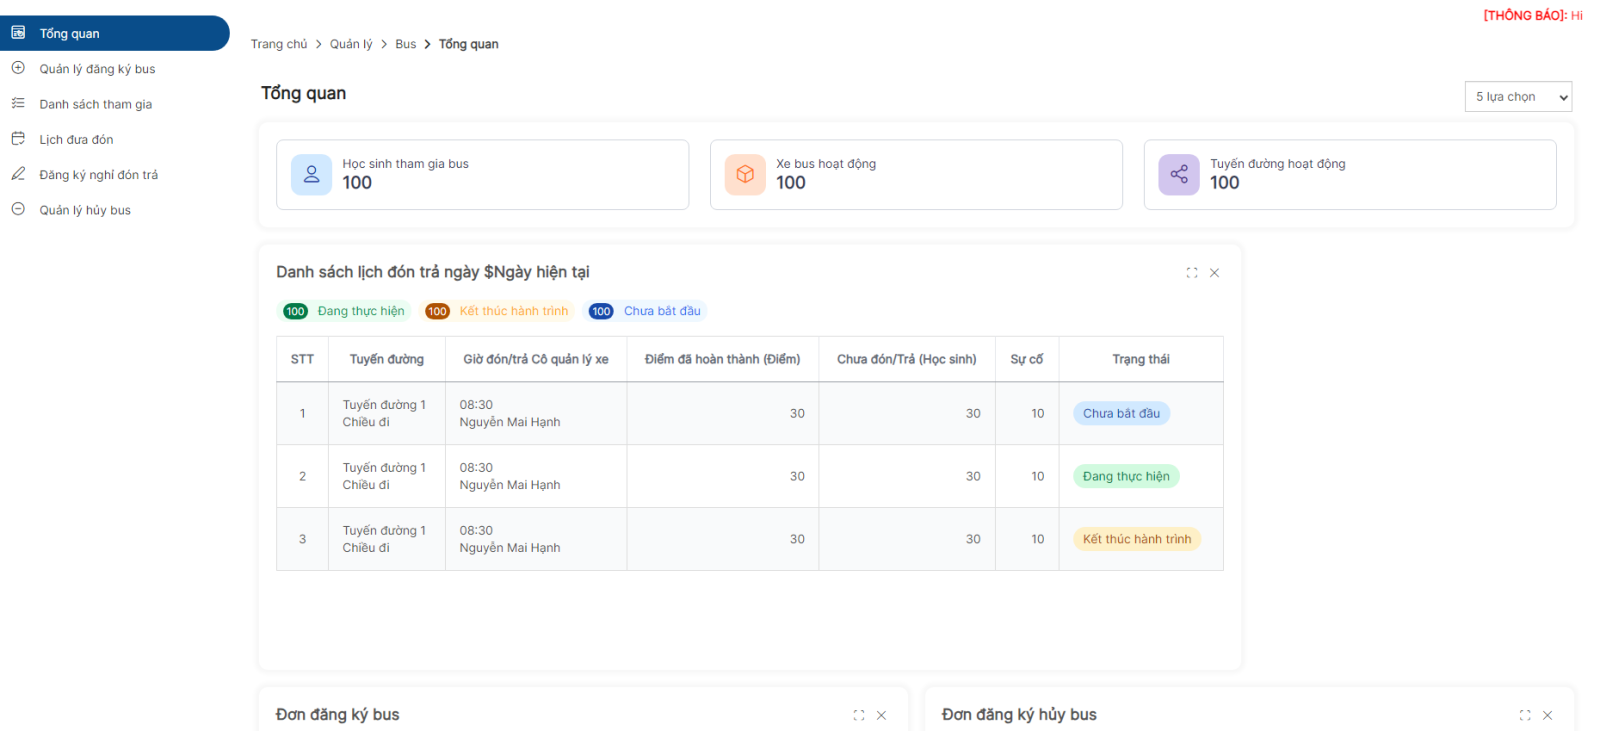
Task: Select Đăng ký nghỉ đón trả menu item
Action: coord(98,175)
